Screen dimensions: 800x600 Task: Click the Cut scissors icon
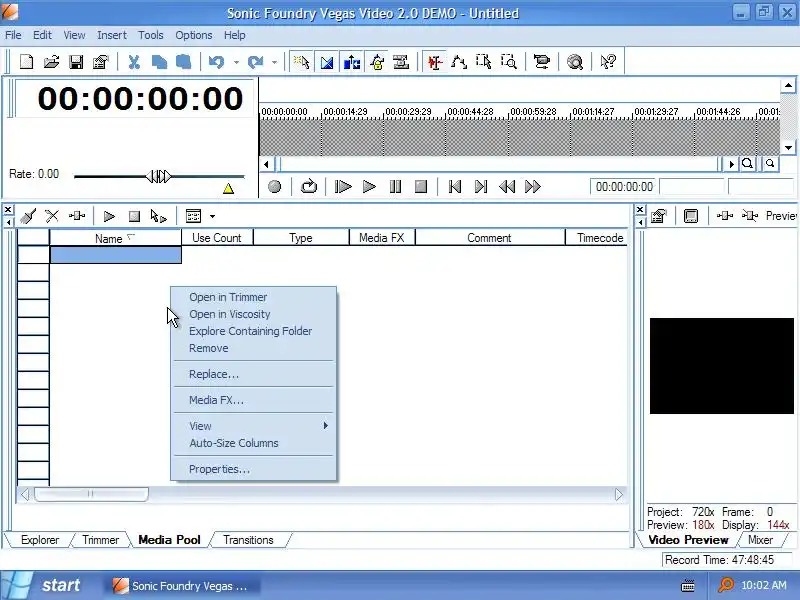click(x=134, y=62)
